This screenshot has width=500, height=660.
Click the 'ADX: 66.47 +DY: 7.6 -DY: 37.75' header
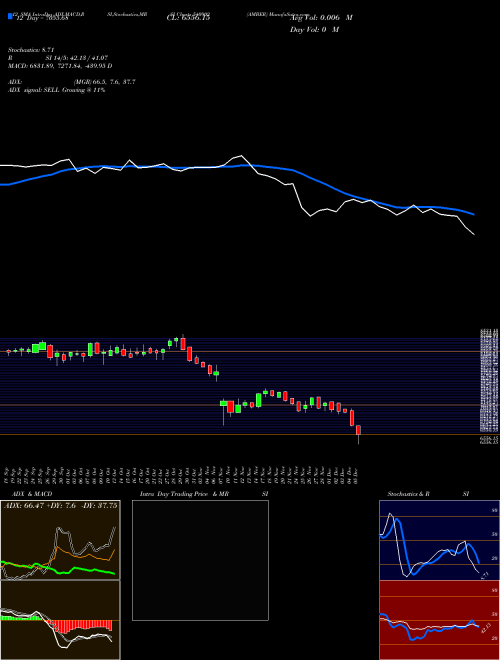(61, 506)
